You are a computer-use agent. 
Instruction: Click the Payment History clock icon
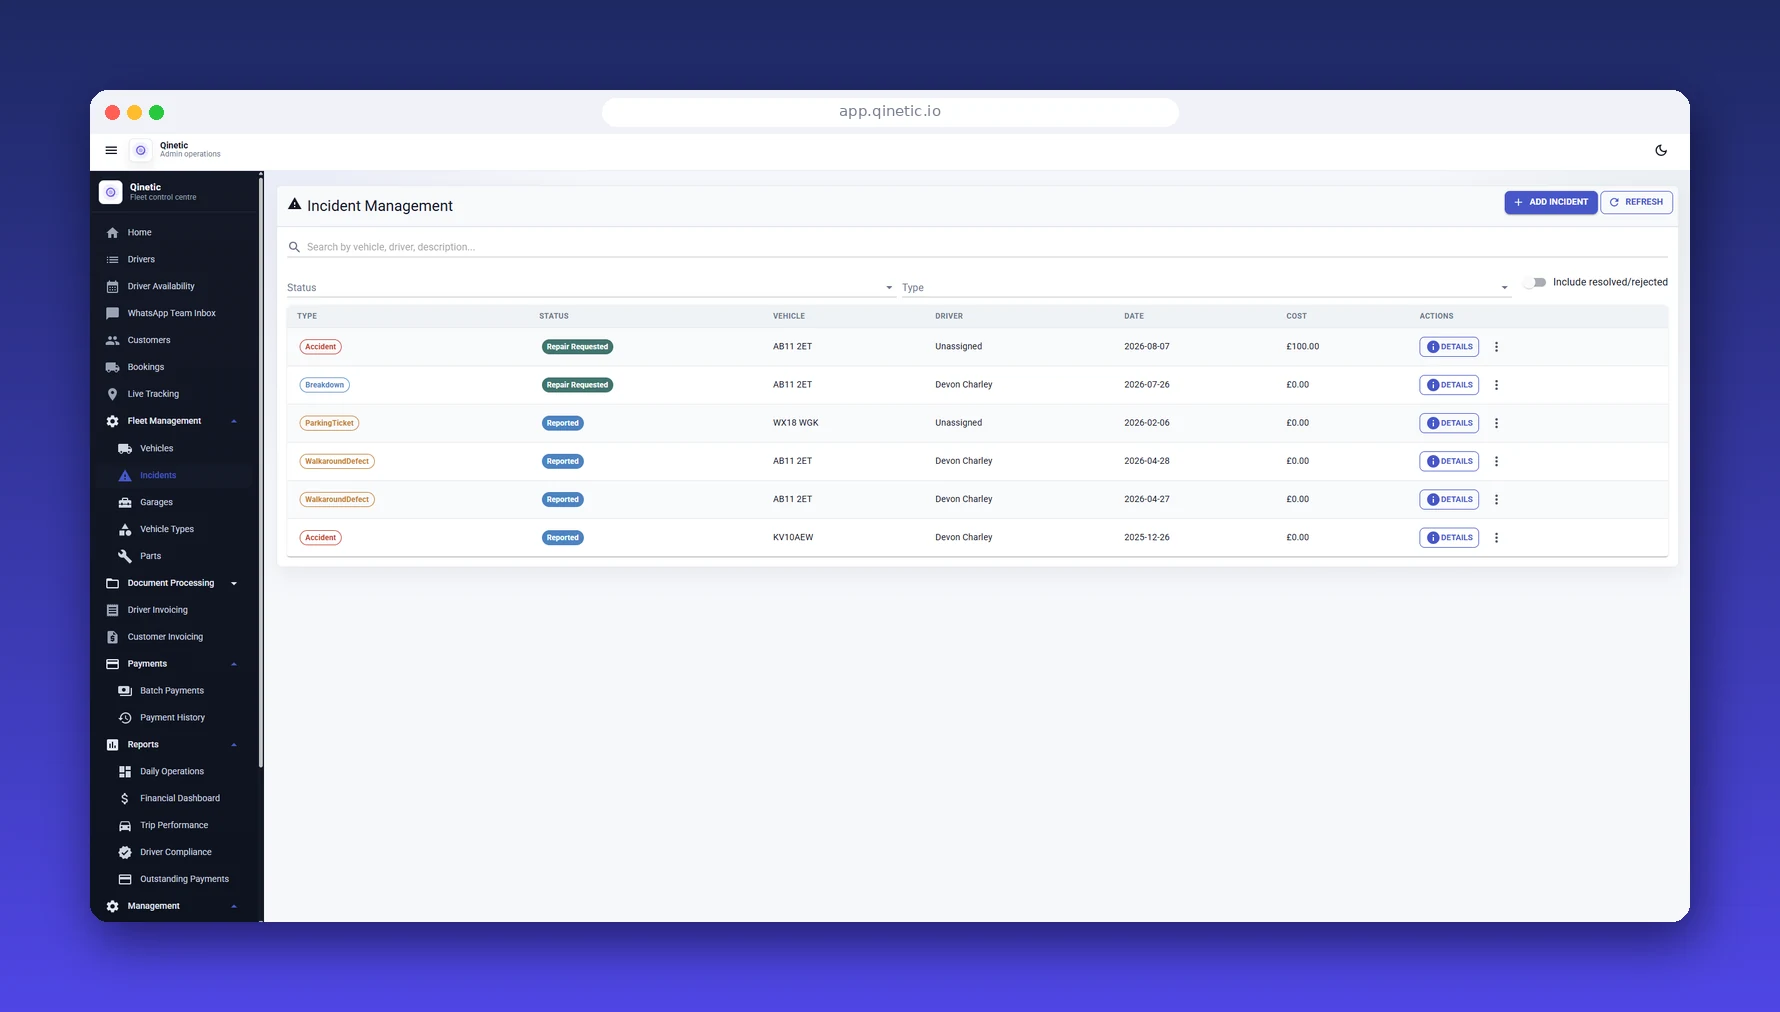(125, 718)
